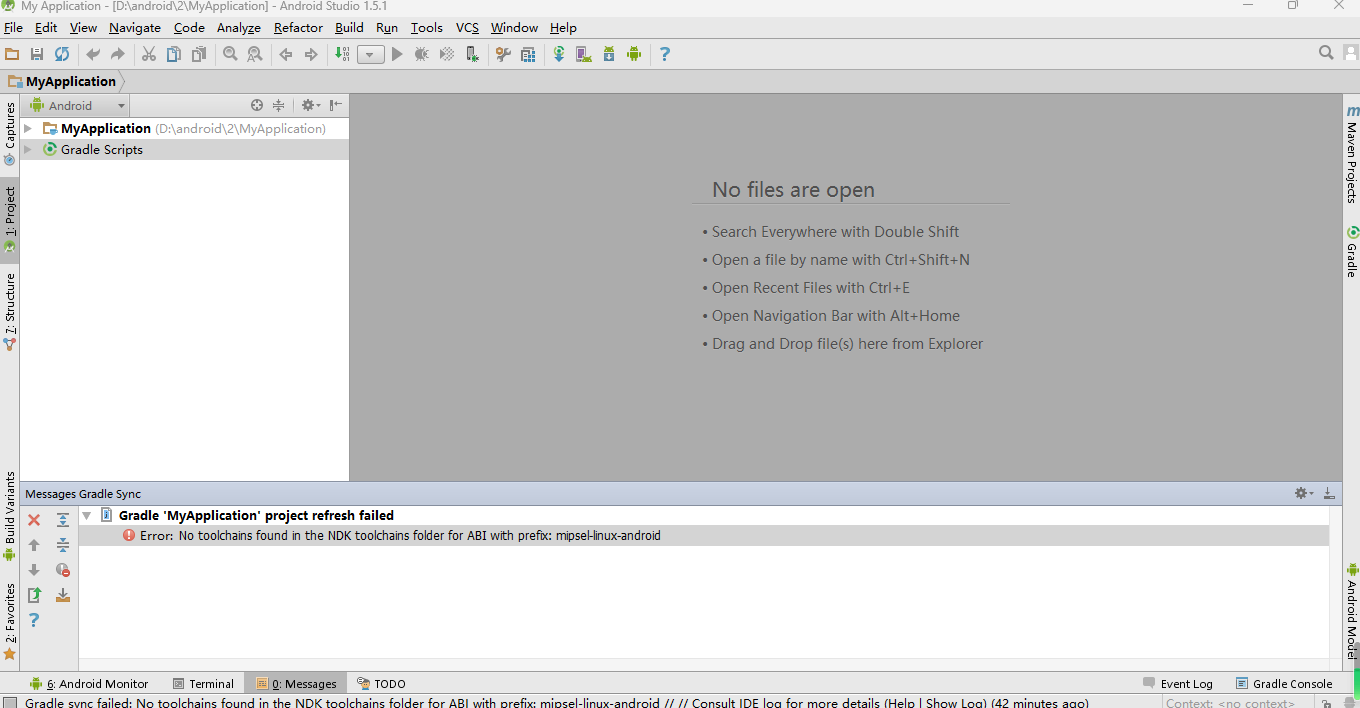The width and height of the screenshot is (1360, 708).
Task: Click Collapse All in Messages panel
Action: pos(63,545)
